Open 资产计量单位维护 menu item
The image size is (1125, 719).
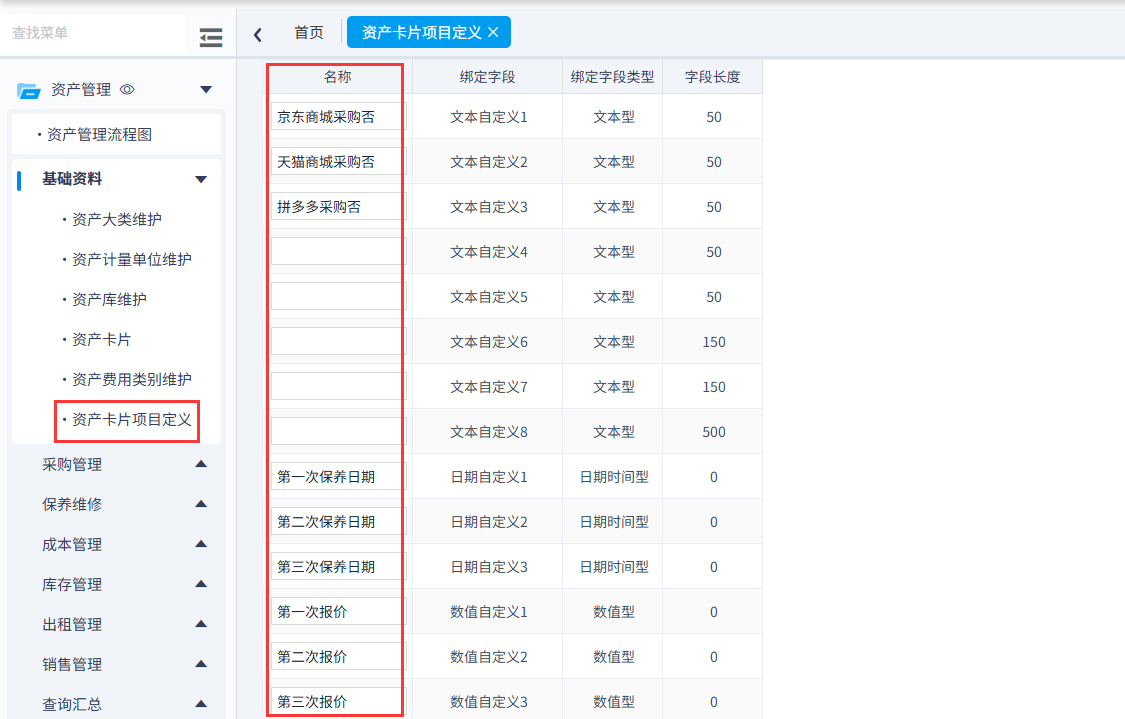coord(131,260)
